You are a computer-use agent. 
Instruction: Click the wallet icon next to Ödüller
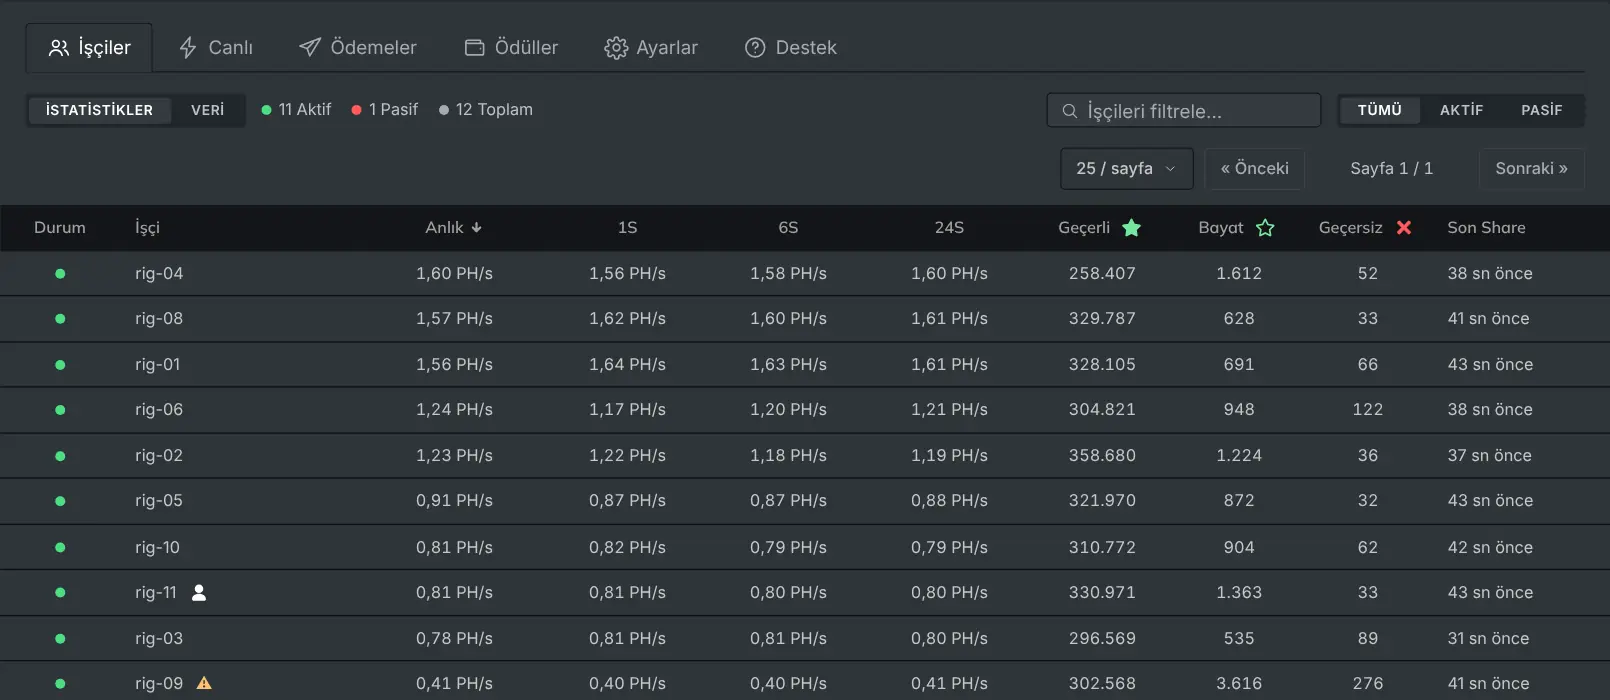click(474, 47)
